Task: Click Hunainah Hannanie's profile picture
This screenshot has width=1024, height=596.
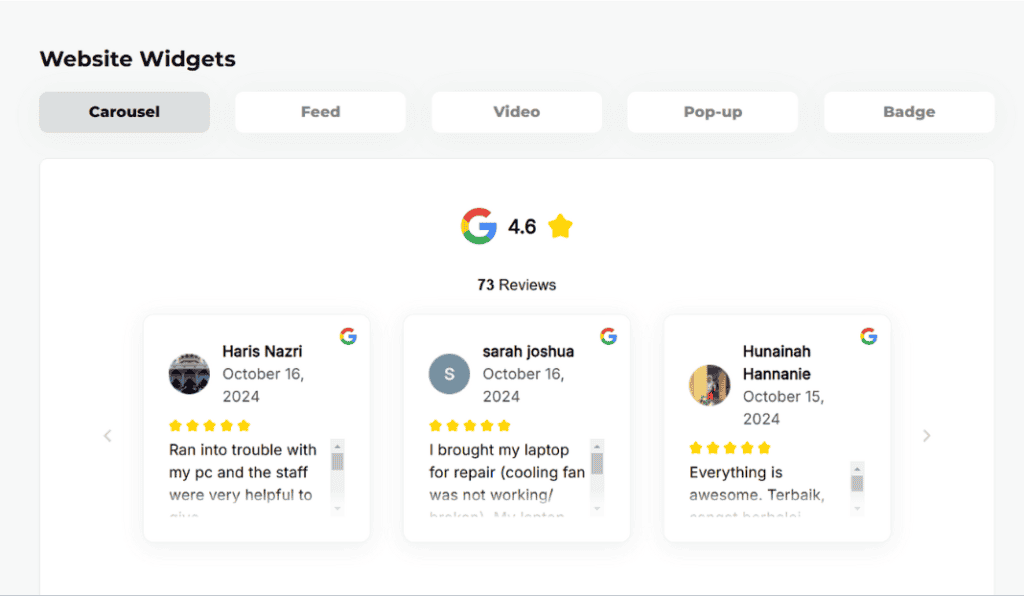Action: click(709, 385)
